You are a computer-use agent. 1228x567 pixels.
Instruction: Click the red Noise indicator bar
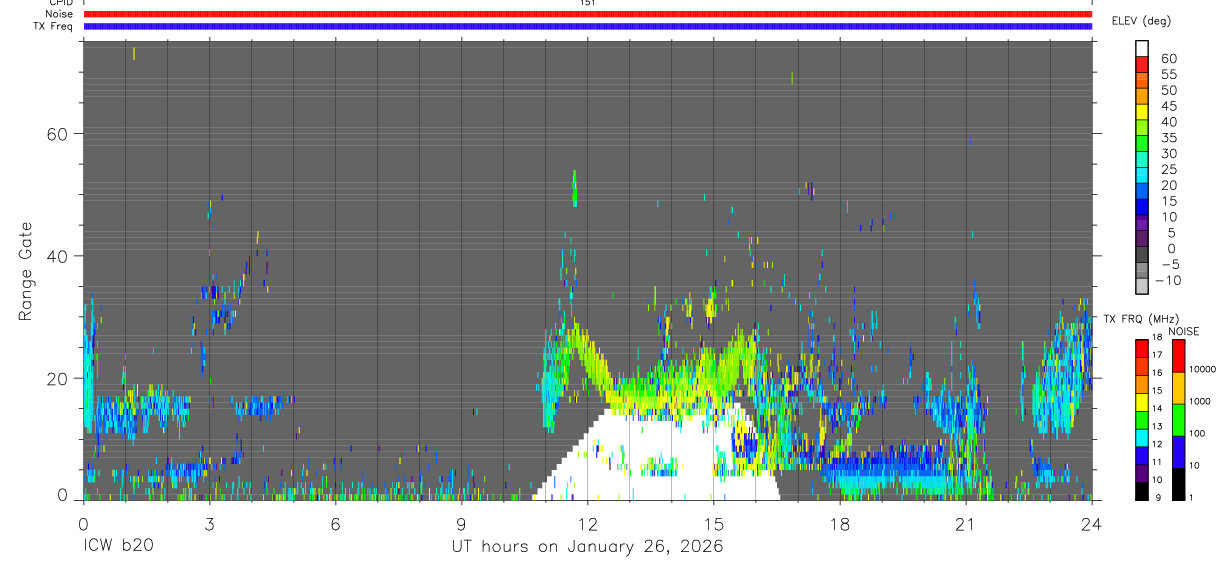588,14
